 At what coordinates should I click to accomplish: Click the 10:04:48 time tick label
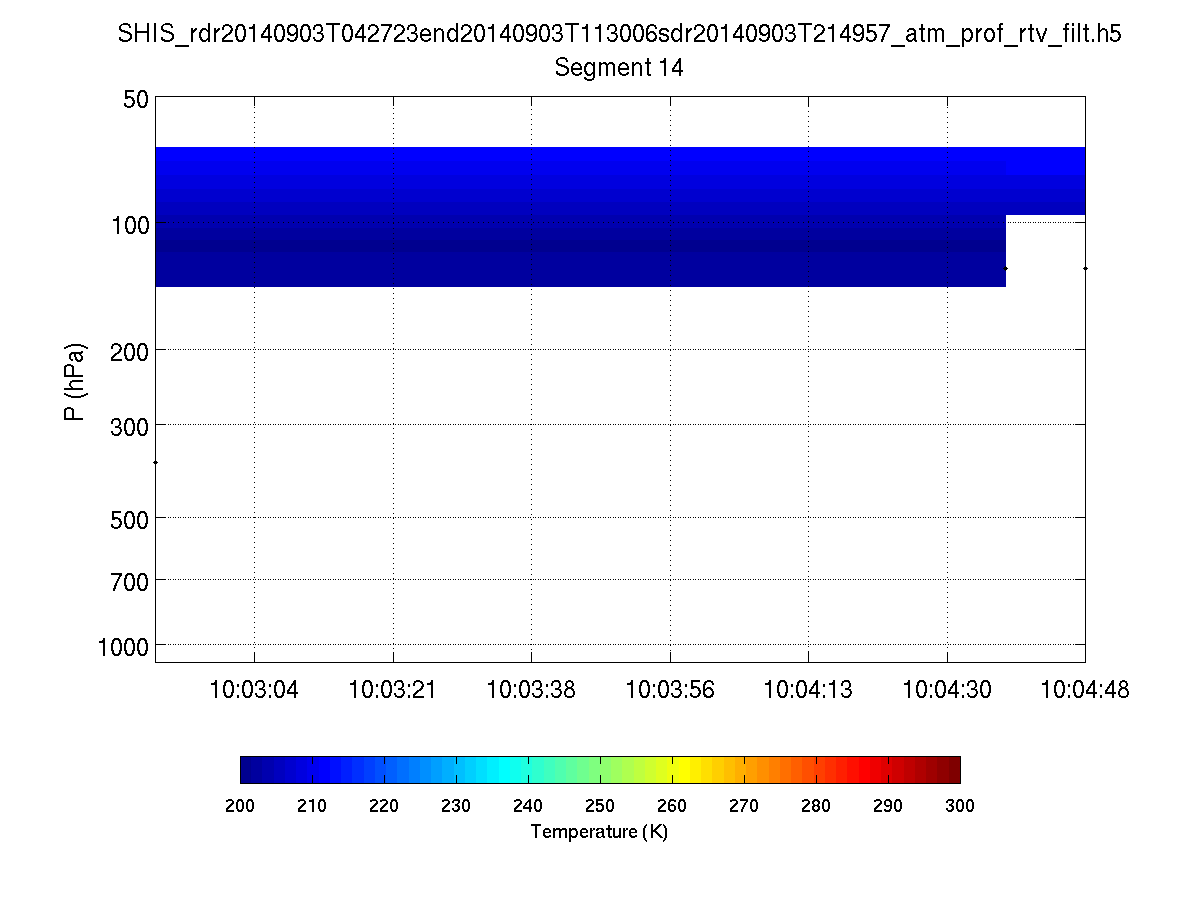click(1084, 690)
